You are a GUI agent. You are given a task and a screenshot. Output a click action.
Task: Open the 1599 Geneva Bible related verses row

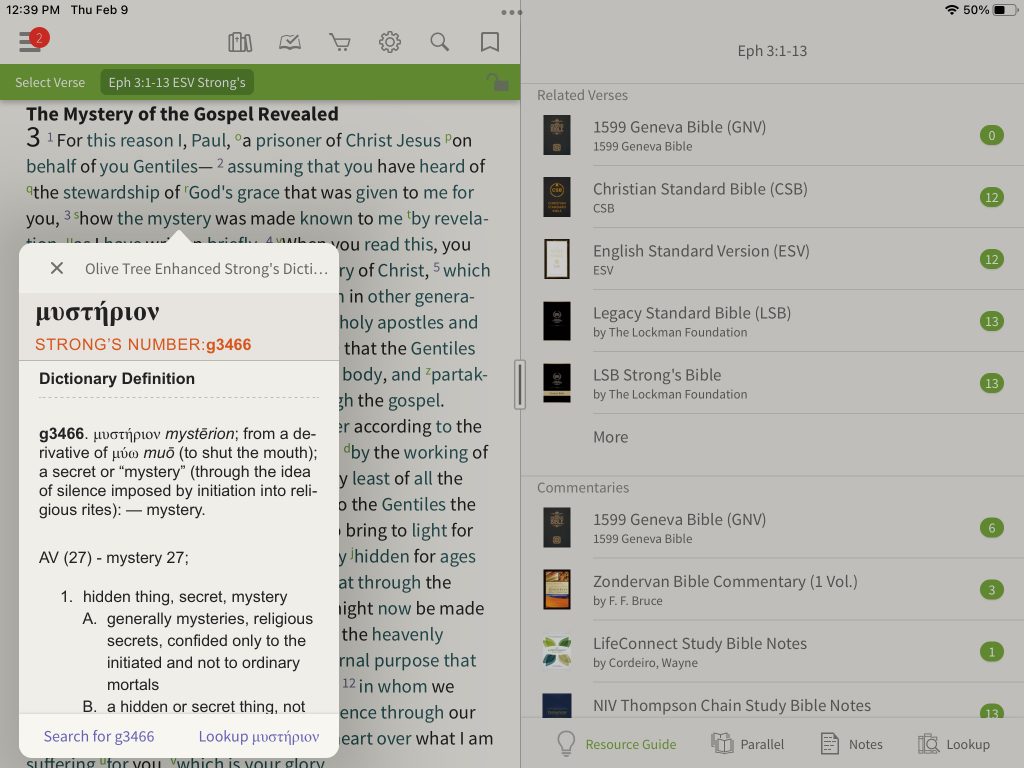pyautogui.click(x=773, y=135)
